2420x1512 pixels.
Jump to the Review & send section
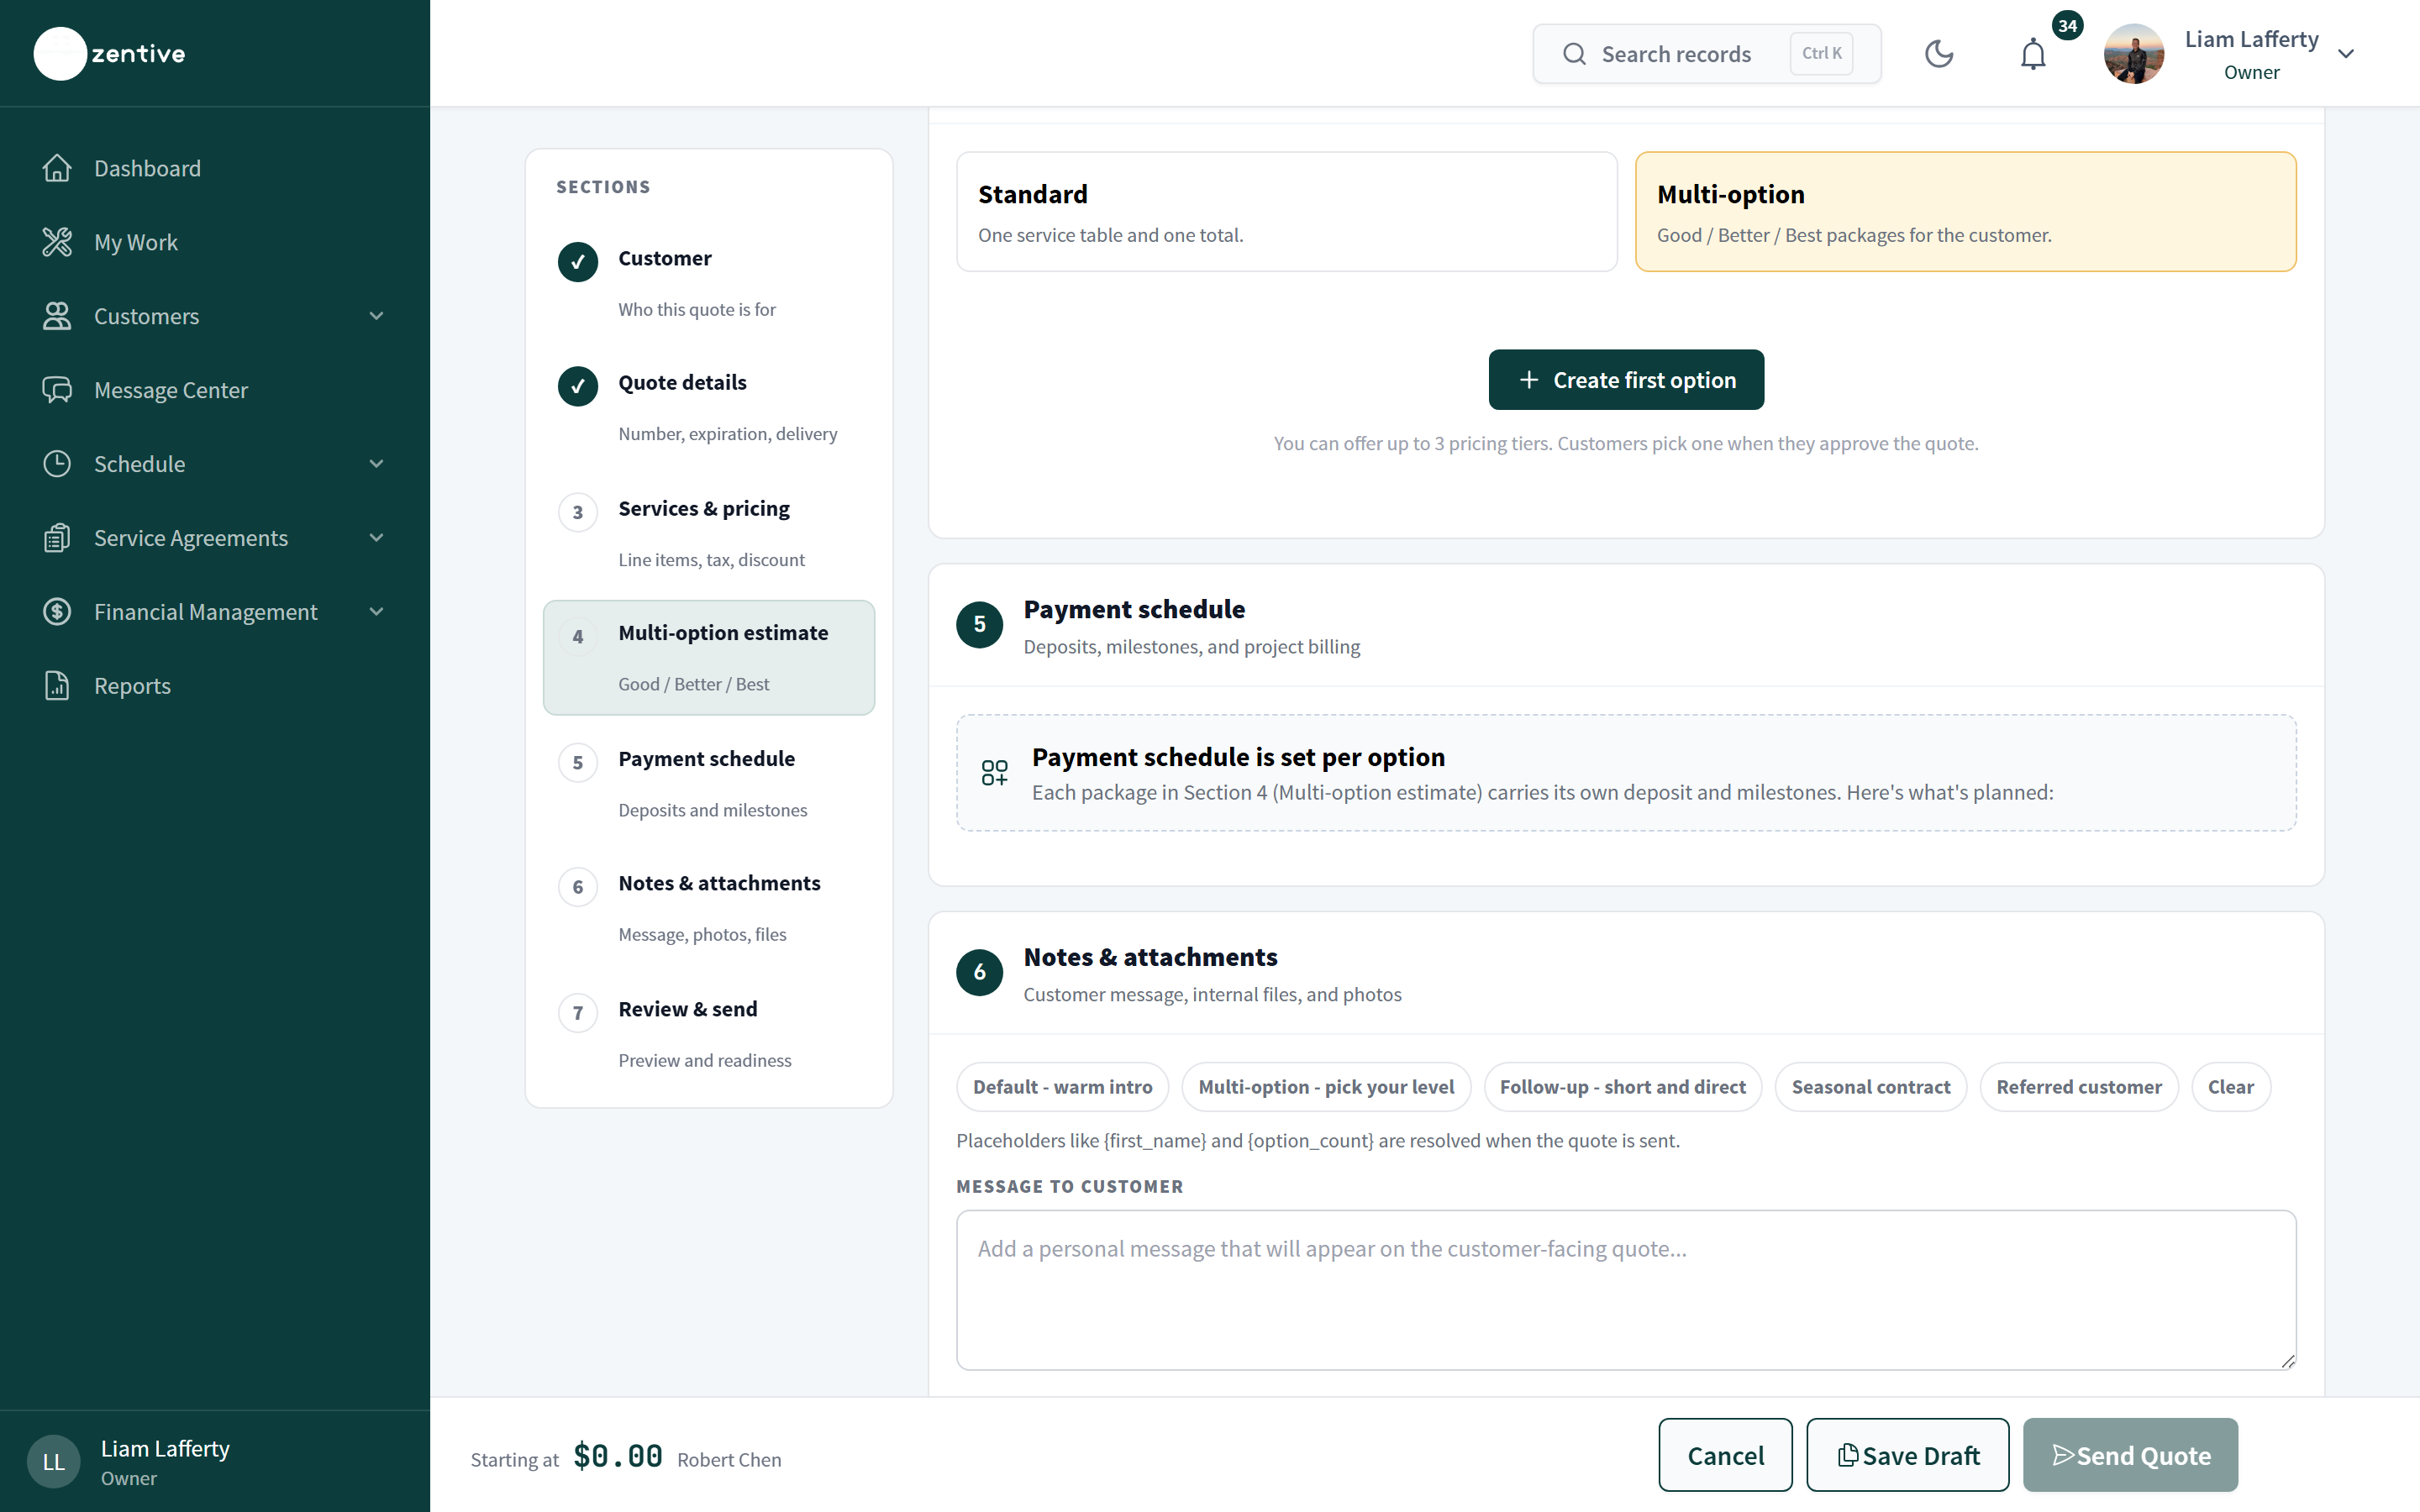tap(709, 1034)
